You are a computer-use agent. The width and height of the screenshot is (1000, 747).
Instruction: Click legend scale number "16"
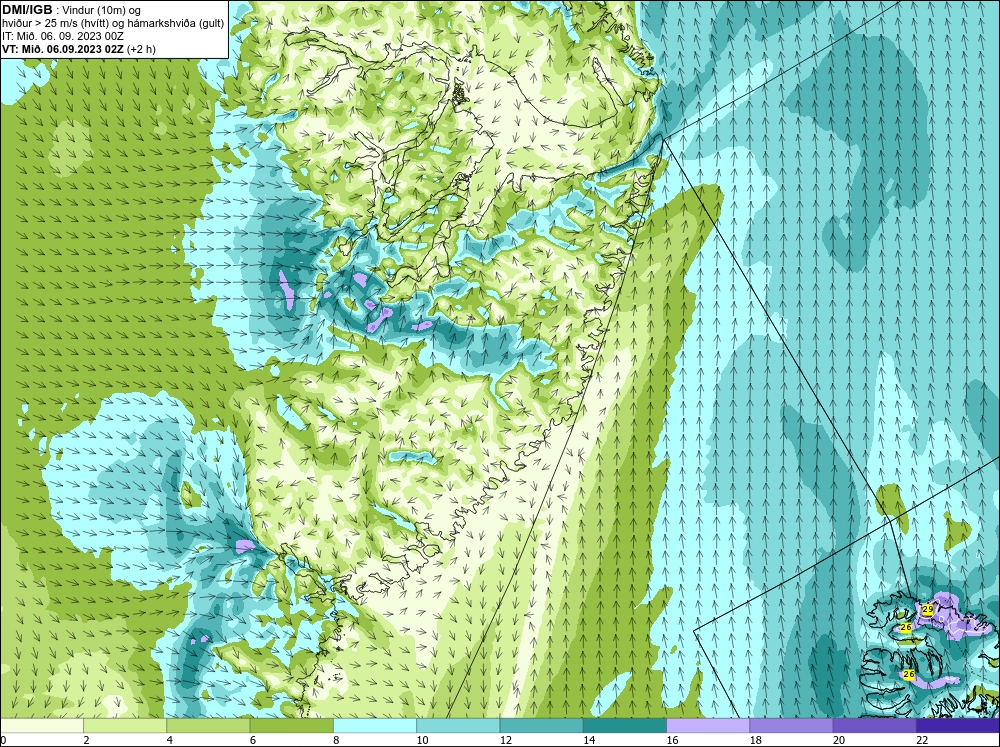pos(672,740)
